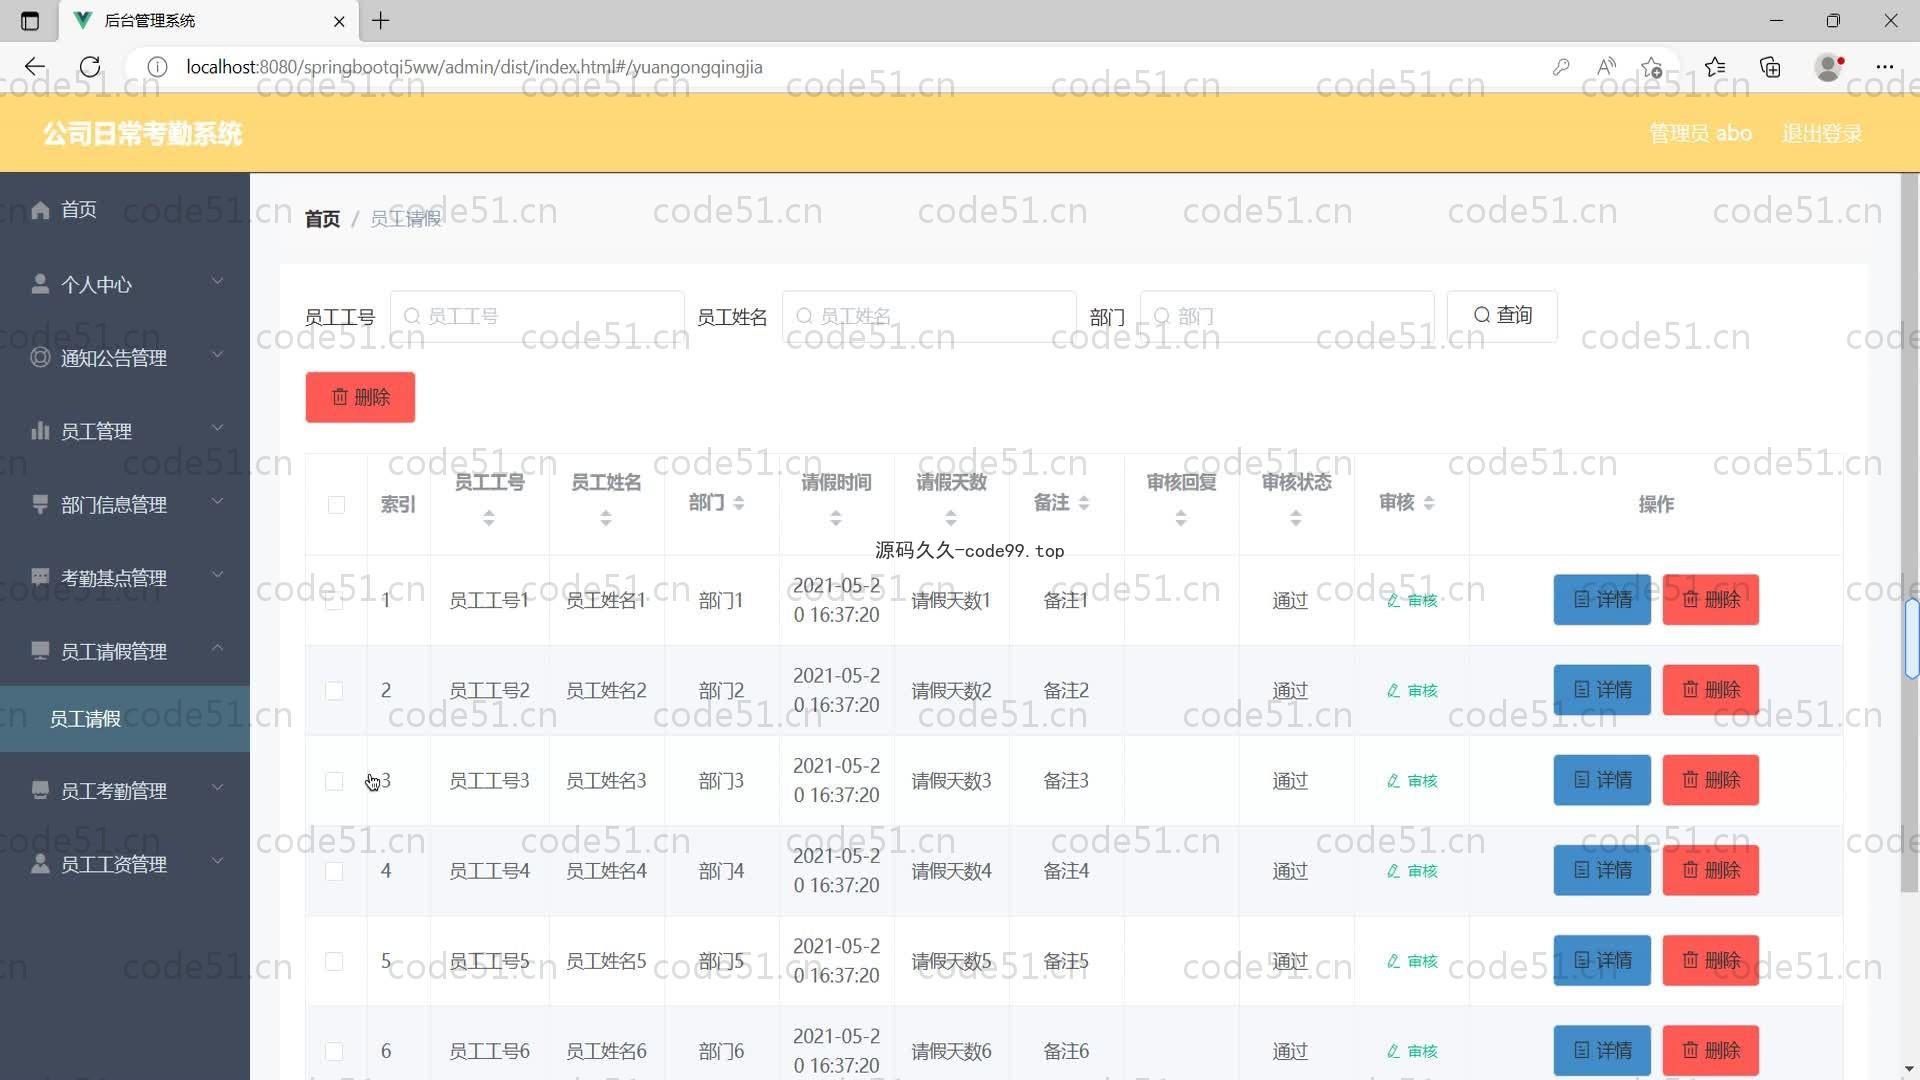Select the 员工请假 submenu item
The image size is (1920, 1080).
point(125,719)
